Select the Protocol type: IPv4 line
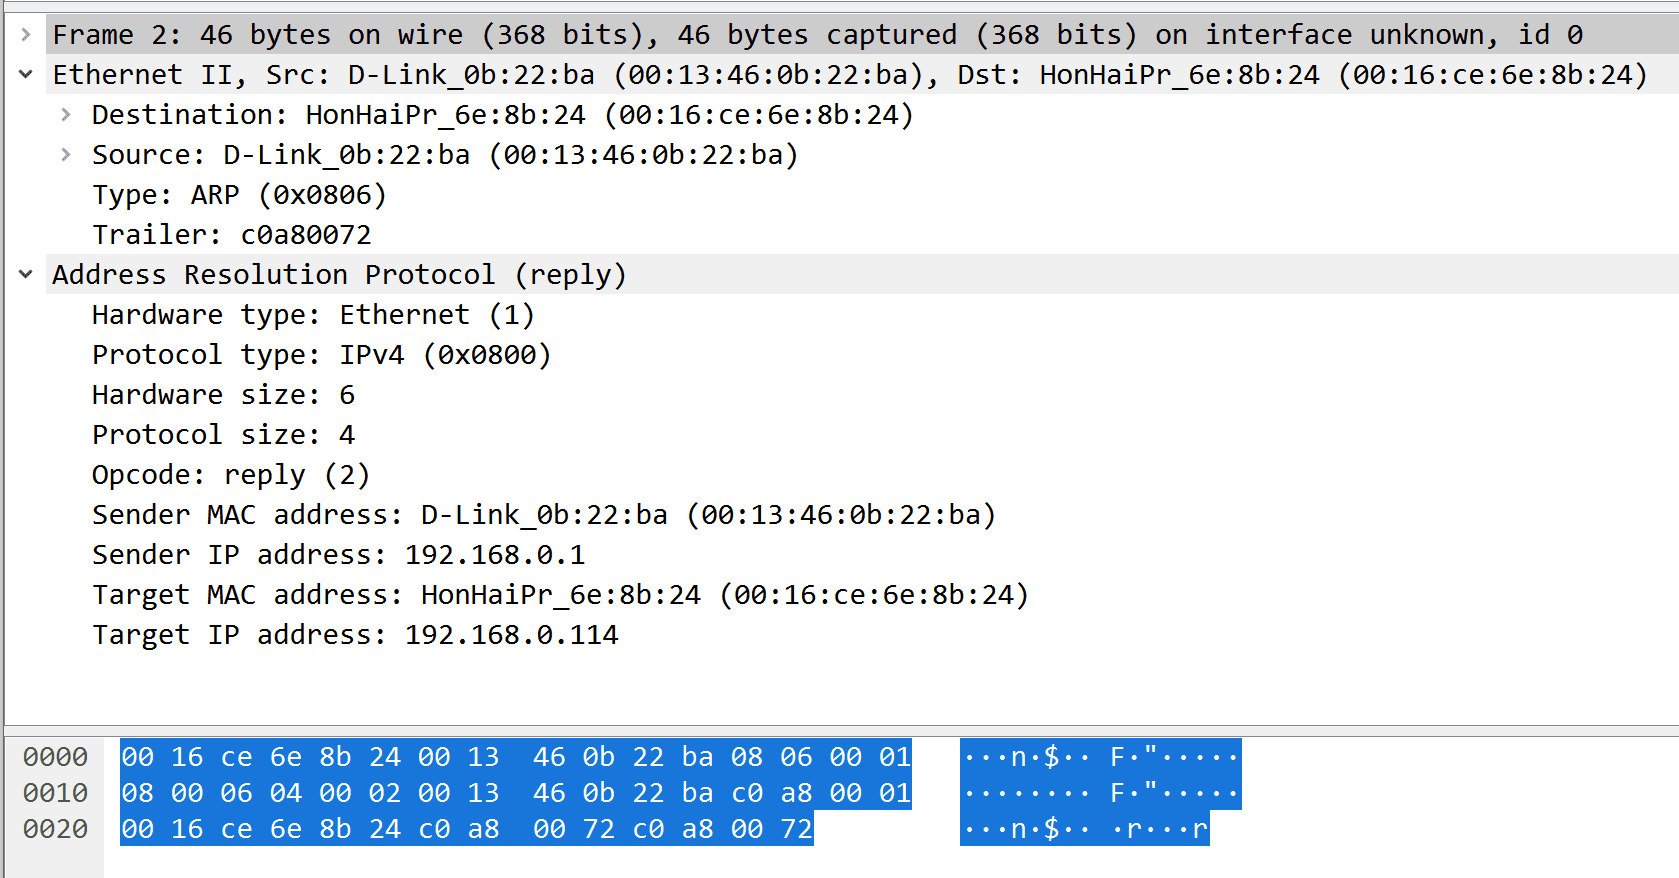 [x=321, y=355]
